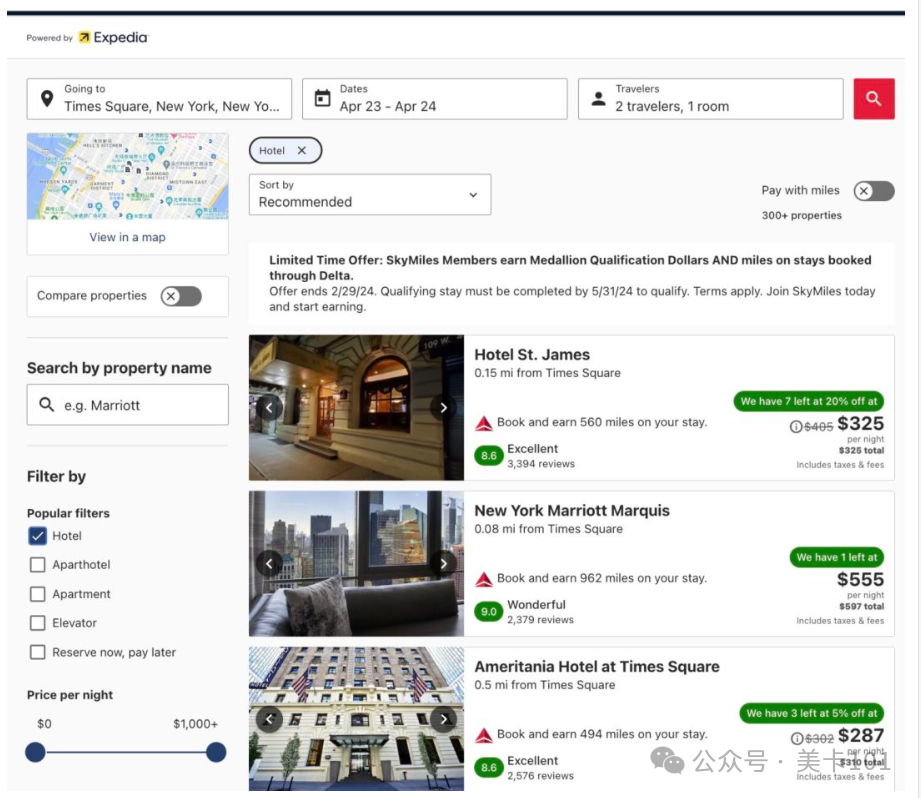Check the Elevator filter checkbox
The image size is (921, 798).
pyautogui.click(x=38, y=622)
